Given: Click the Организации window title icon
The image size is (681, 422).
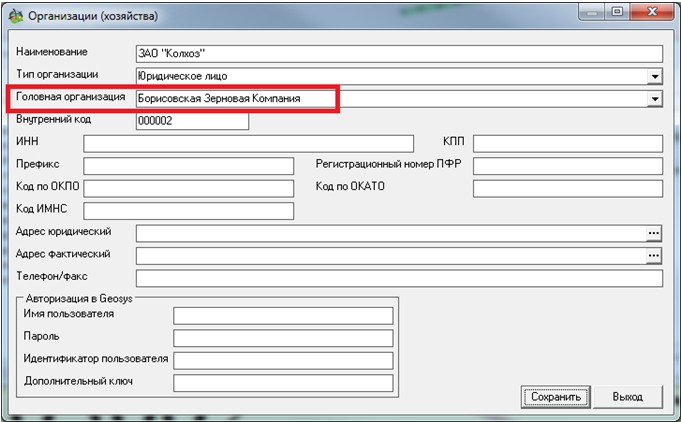Looking at the screenshot, I should click(16, 17).
